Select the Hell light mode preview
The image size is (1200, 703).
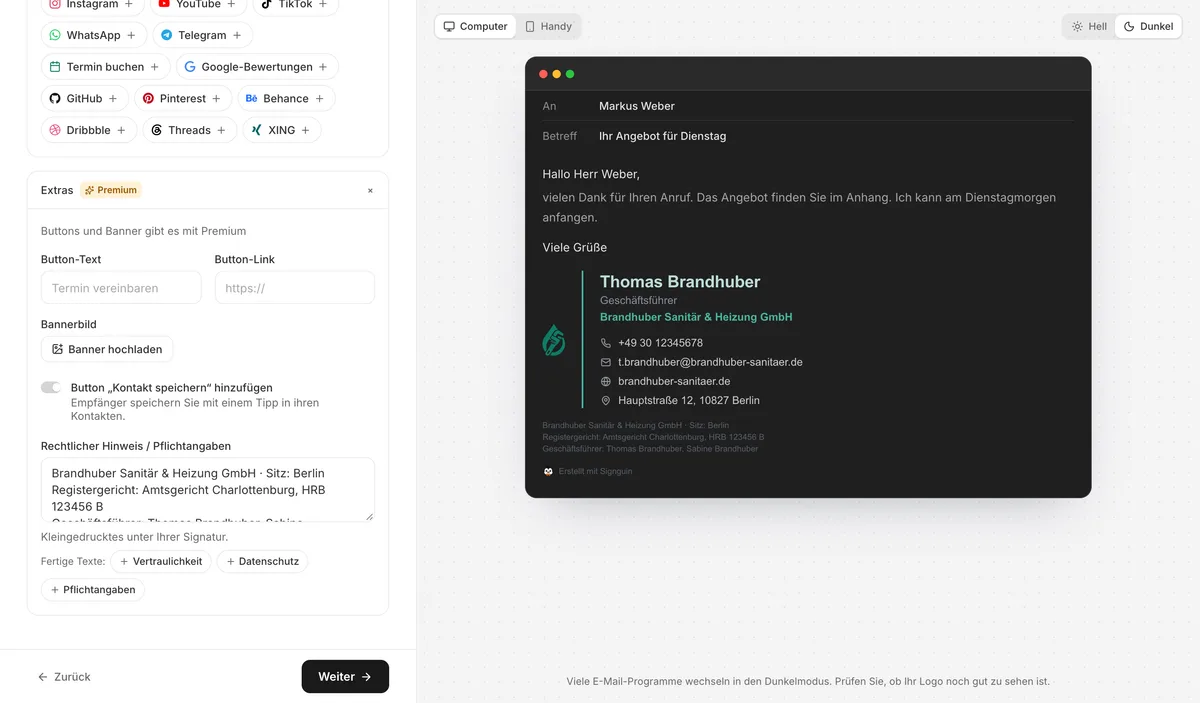click(x=1089, y=26)
